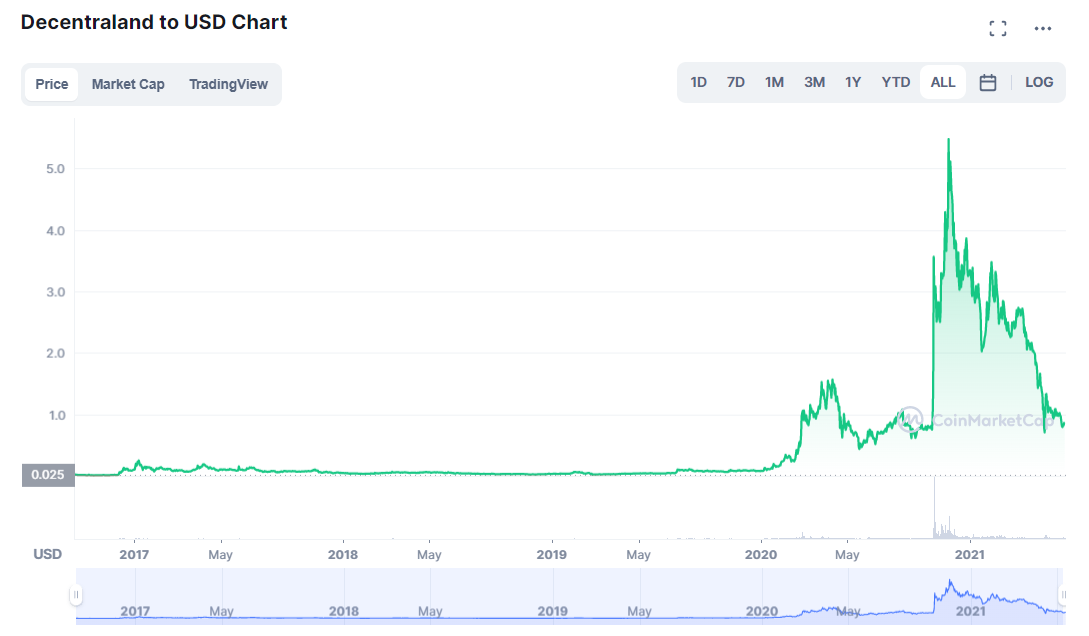Set chart range to 1Y

coord(853,83)
